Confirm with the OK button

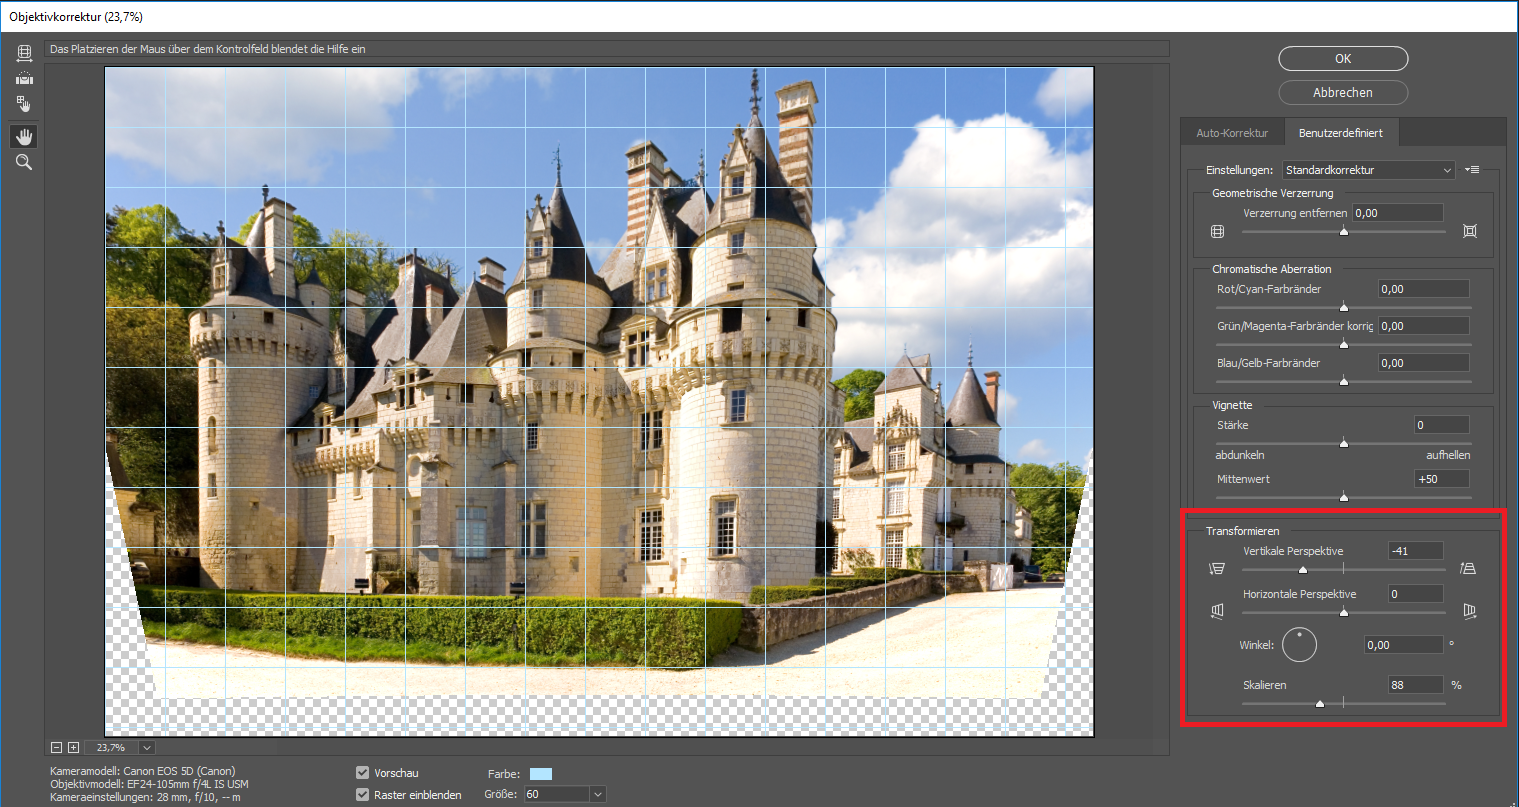(x=1343, y=59)
